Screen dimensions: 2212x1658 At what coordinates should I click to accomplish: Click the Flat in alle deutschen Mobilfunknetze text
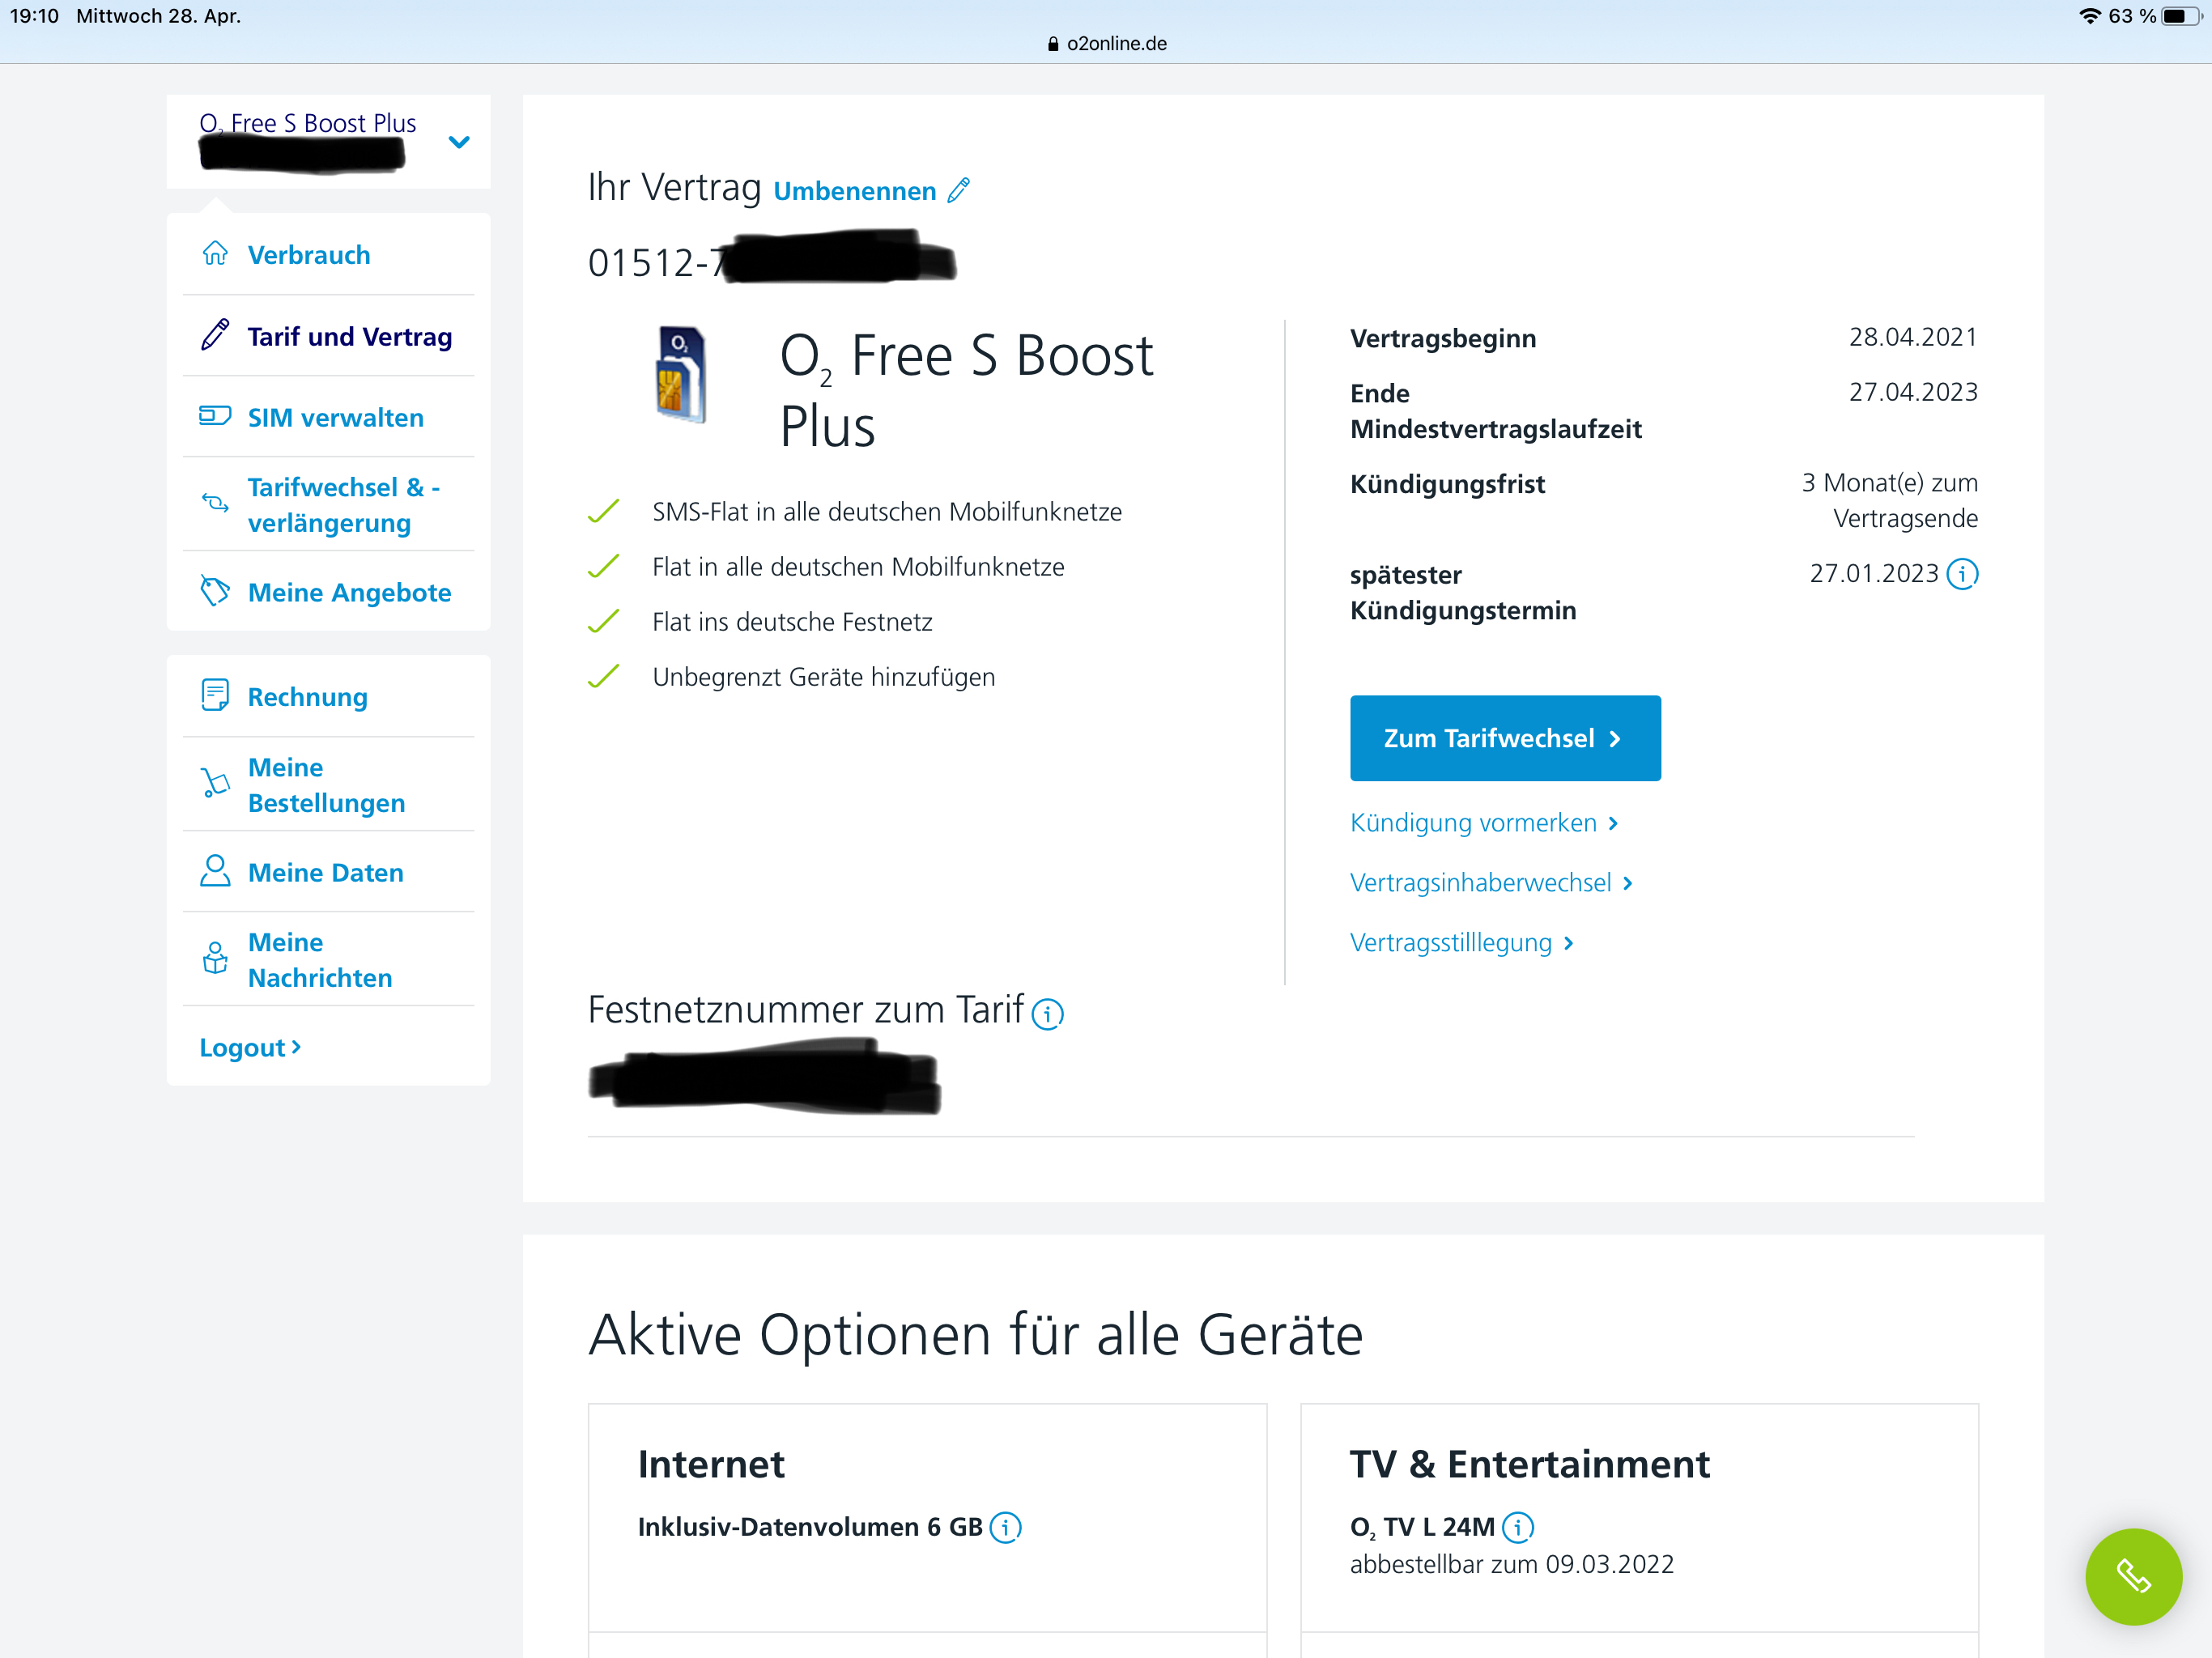tap(858, 567)
